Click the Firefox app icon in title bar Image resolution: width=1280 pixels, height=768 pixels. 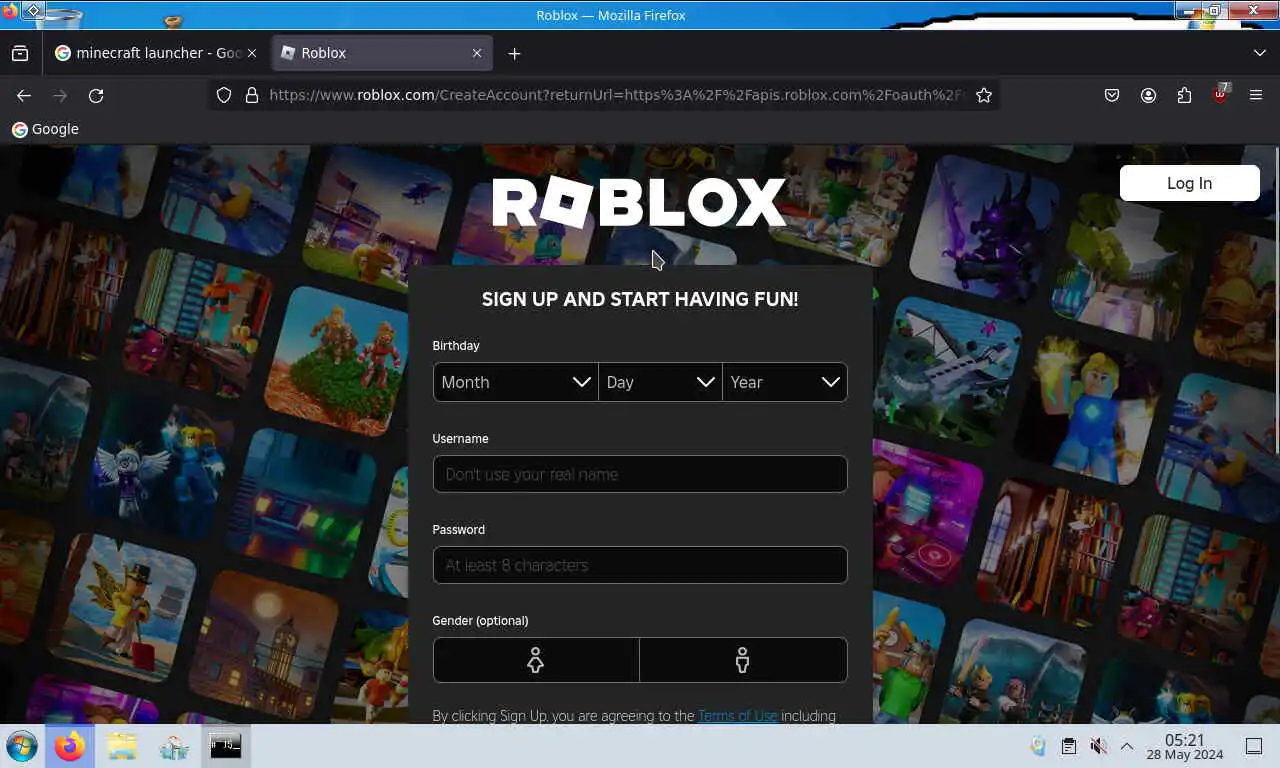pyautogui.click(x=9, y=11)
